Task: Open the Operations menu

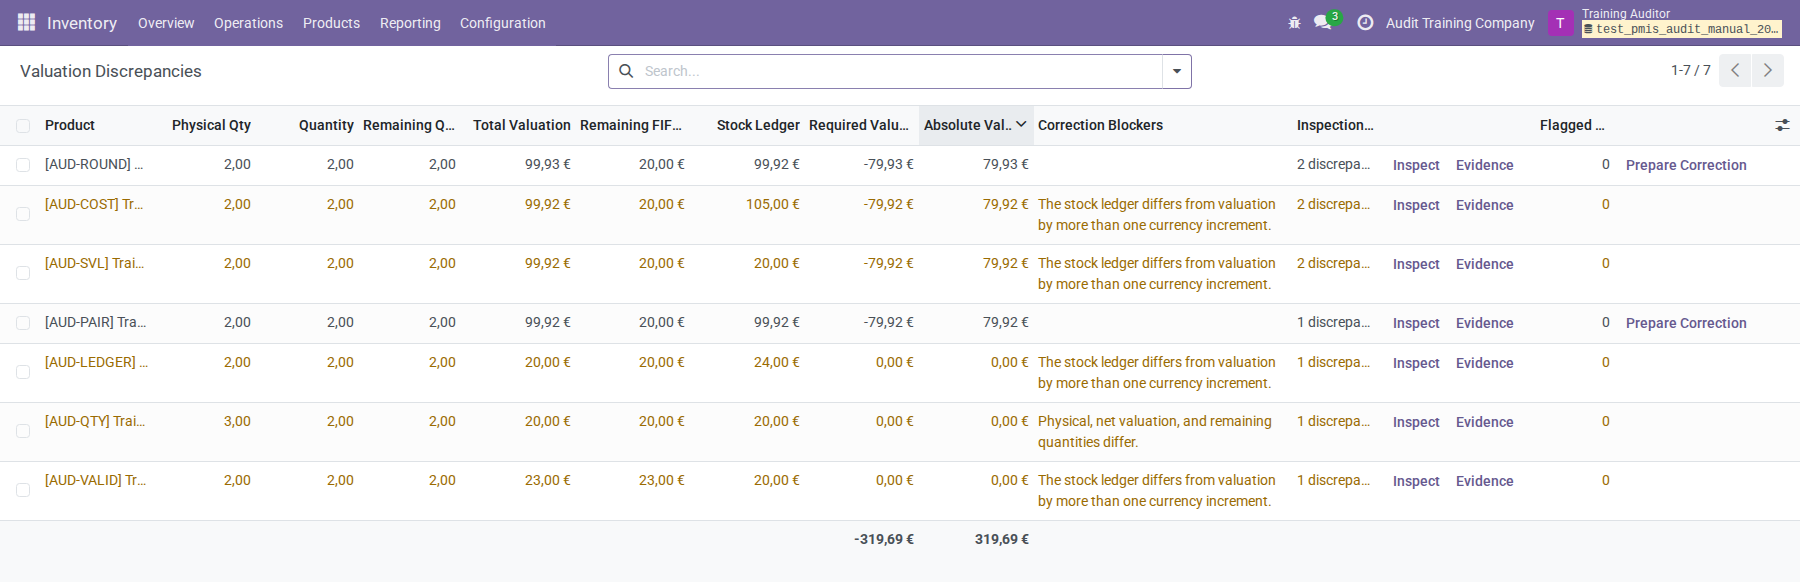Action: click(x=248, y=23)
